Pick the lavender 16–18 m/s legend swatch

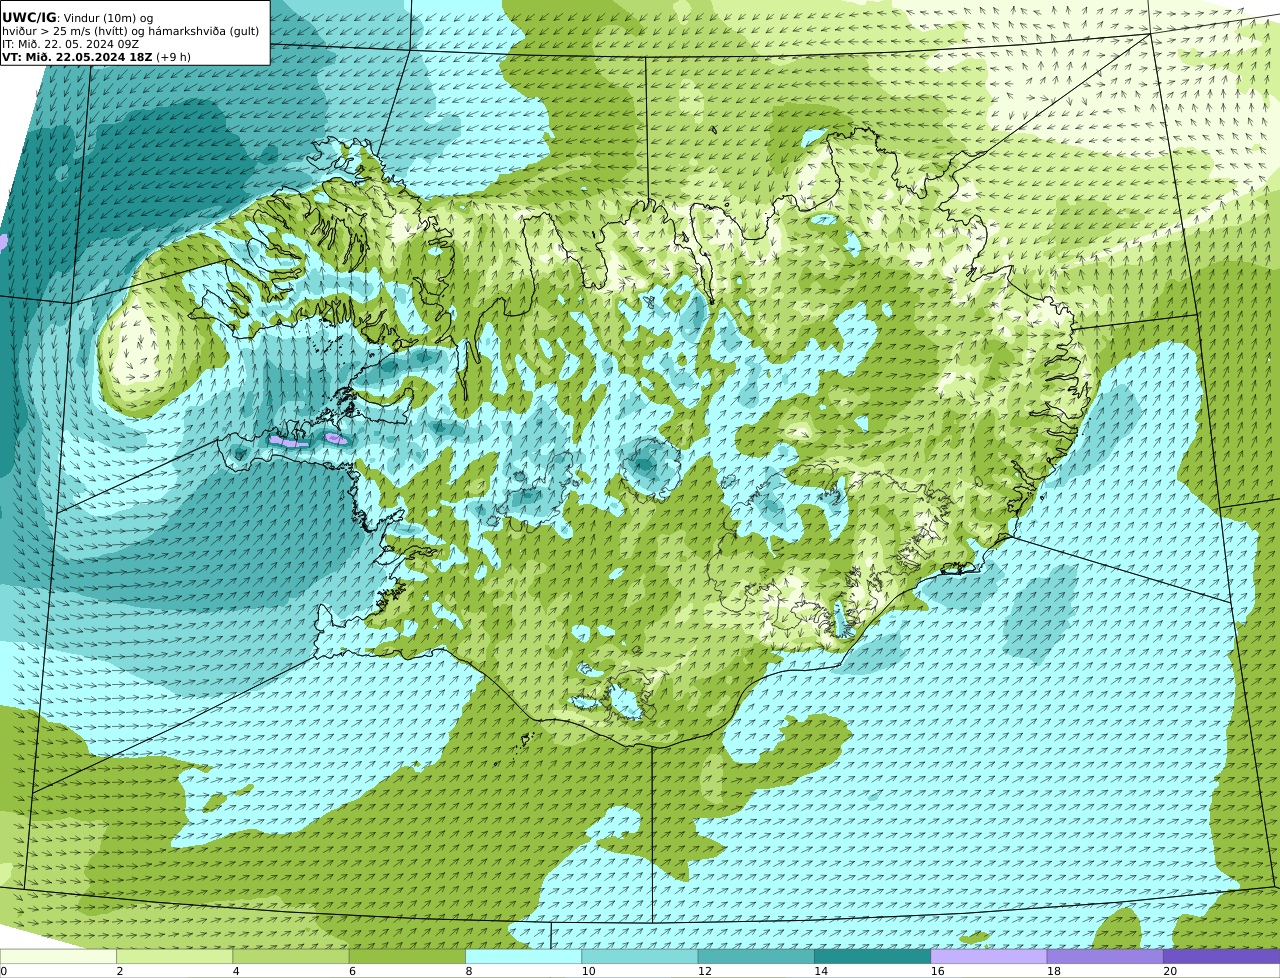coord(989,956)
